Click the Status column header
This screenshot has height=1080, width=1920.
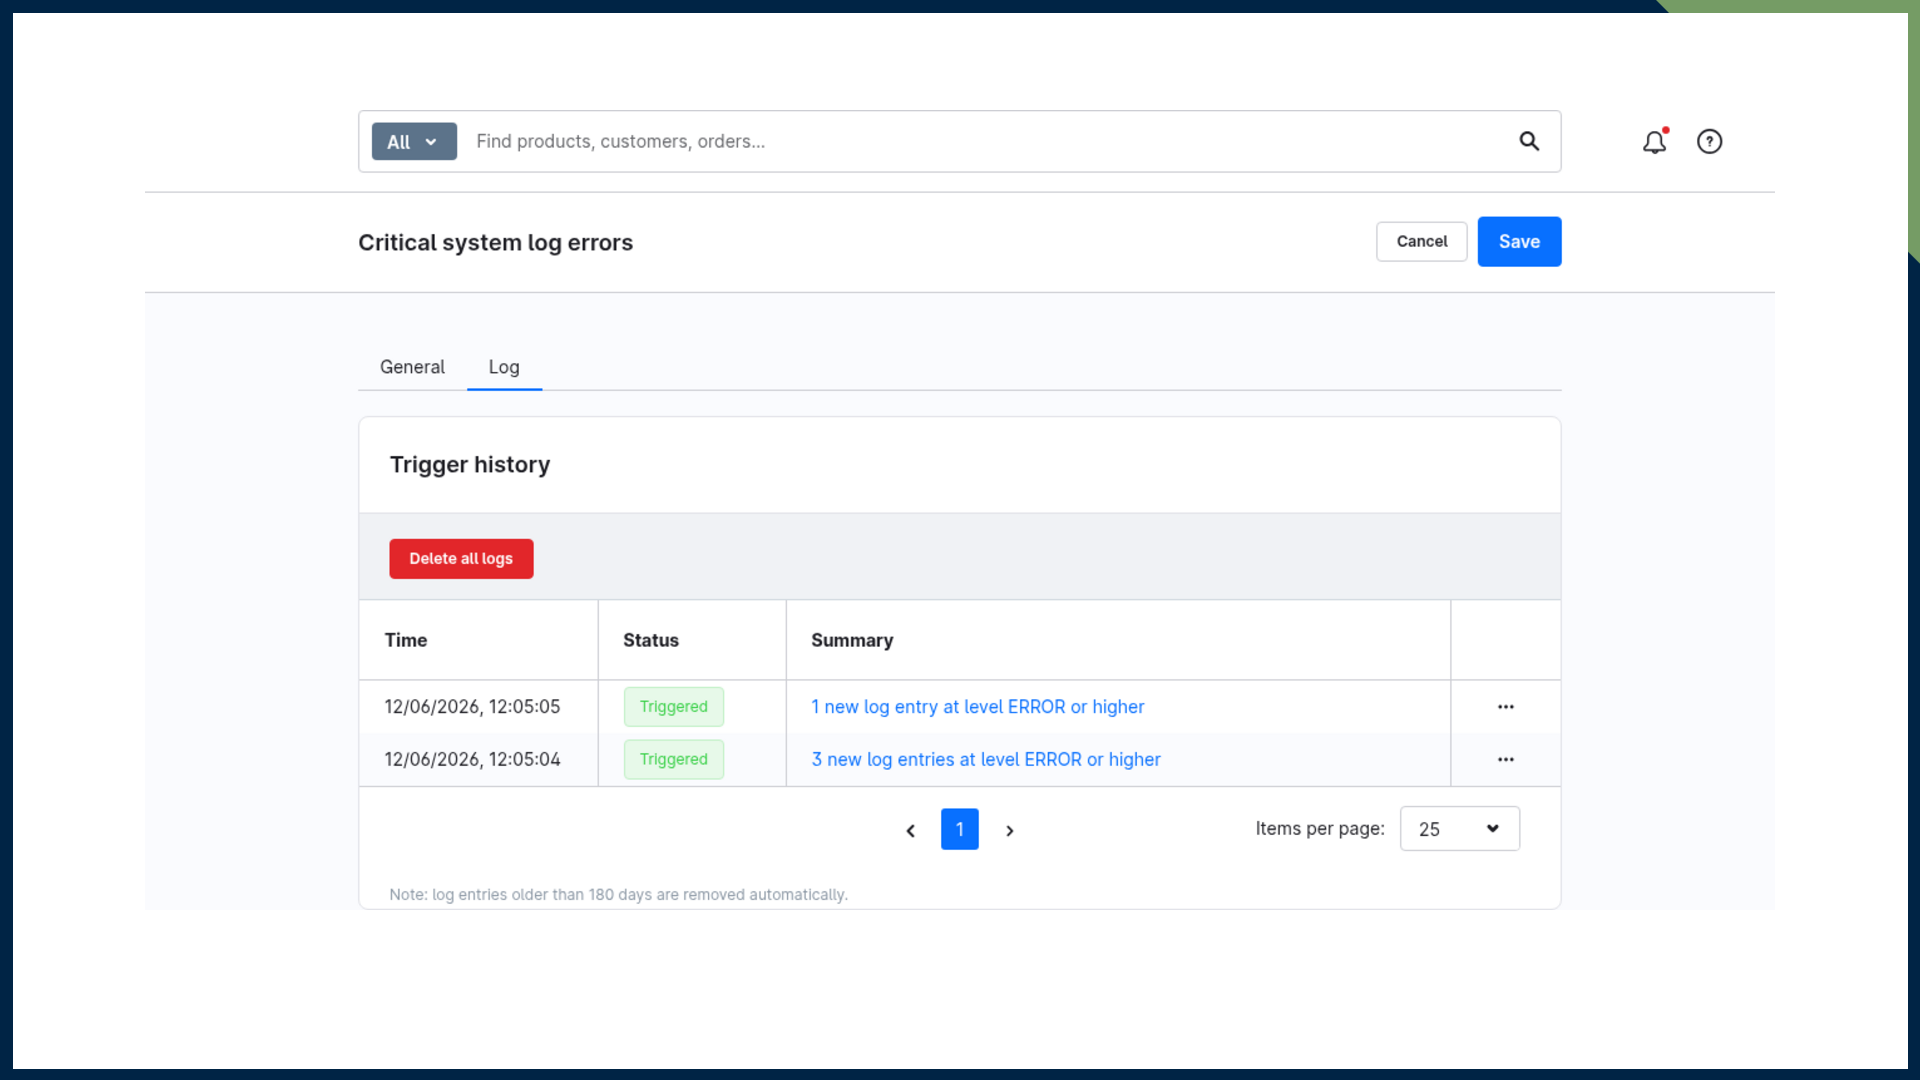point(692,640)
